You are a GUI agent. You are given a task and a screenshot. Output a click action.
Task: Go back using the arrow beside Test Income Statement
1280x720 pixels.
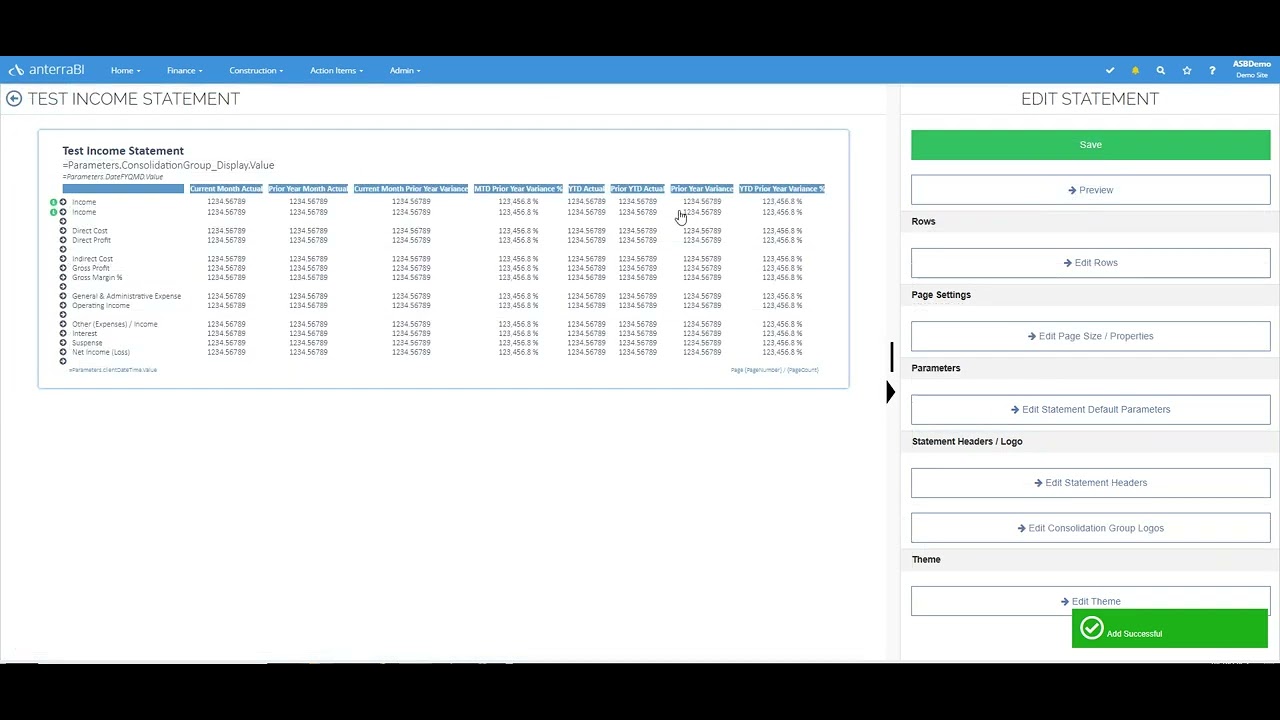[x=14, y=98]
